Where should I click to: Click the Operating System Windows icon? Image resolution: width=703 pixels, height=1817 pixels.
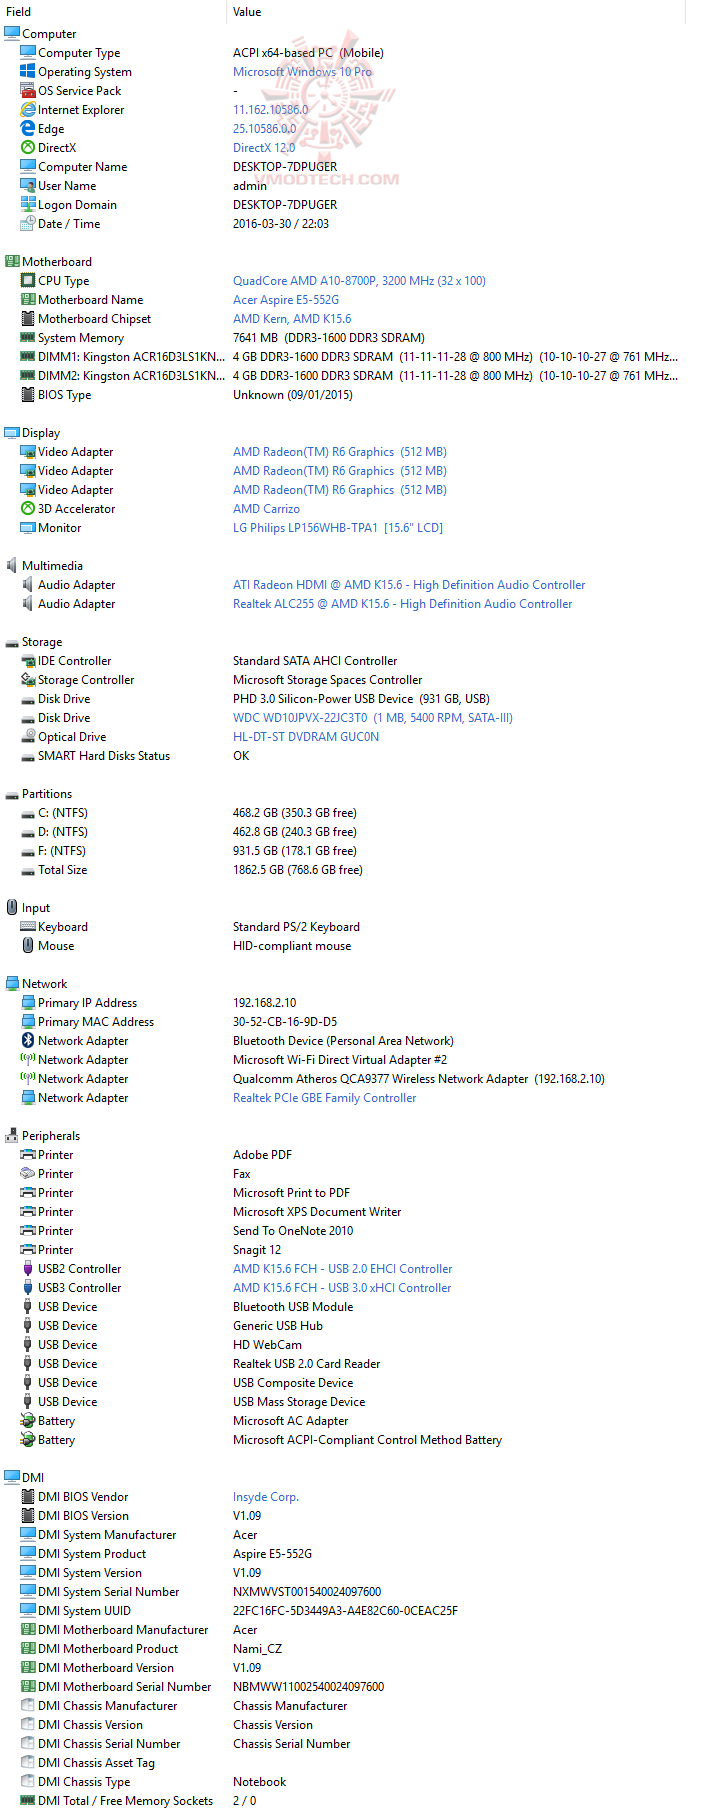point(28,71)
